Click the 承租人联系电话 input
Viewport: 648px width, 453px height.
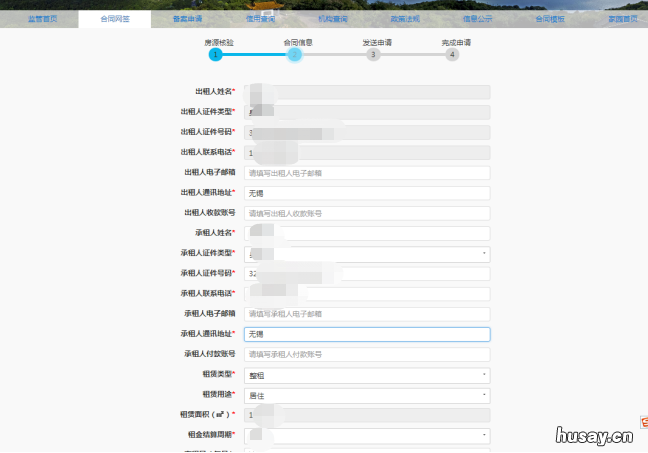(367, 294)
